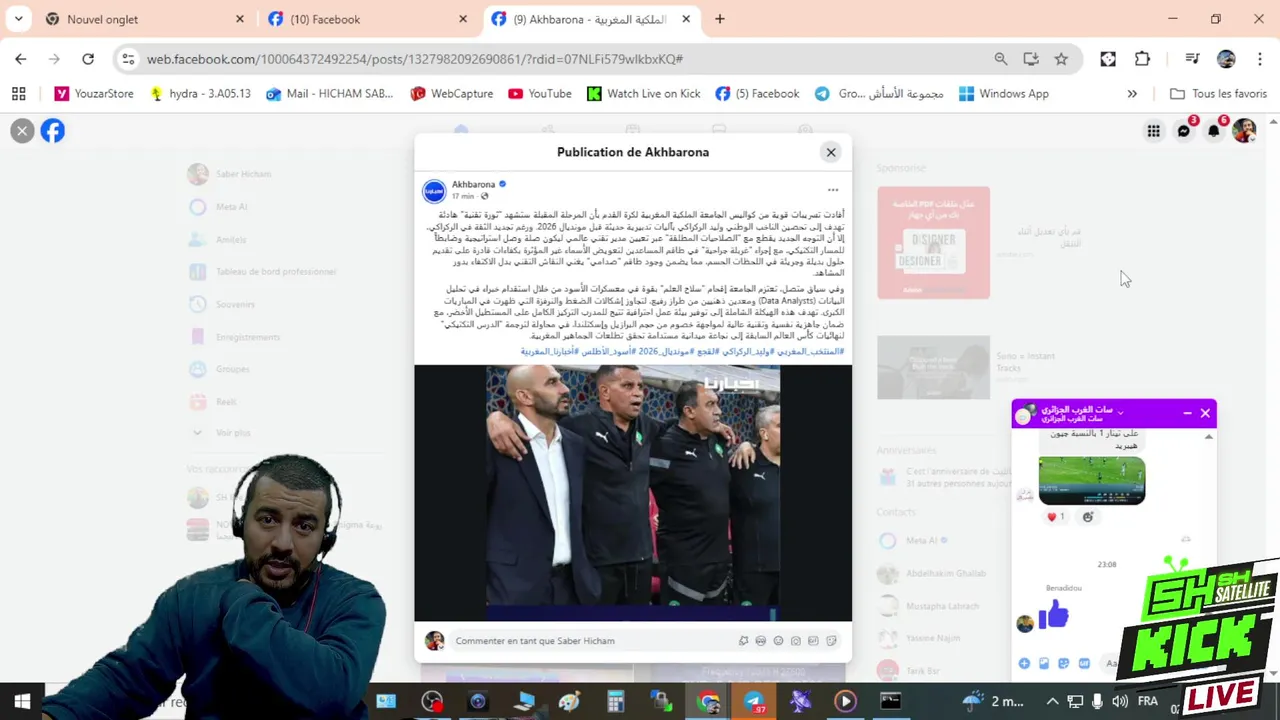Image resolution: width=1280 pixels, height=720 pixels.
Task: Open the post options three-dot menu
Action: click(x=832, y=190)
